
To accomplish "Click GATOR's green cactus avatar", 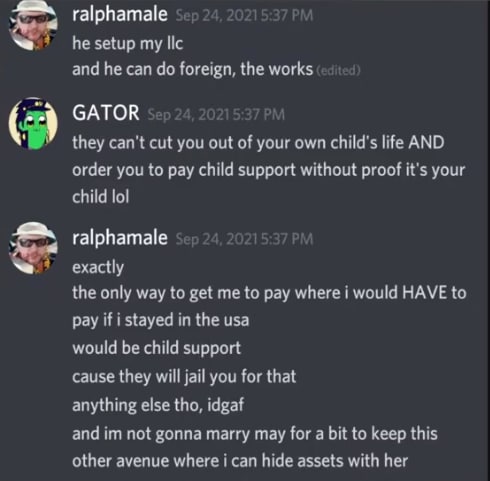I will [33, 123].
